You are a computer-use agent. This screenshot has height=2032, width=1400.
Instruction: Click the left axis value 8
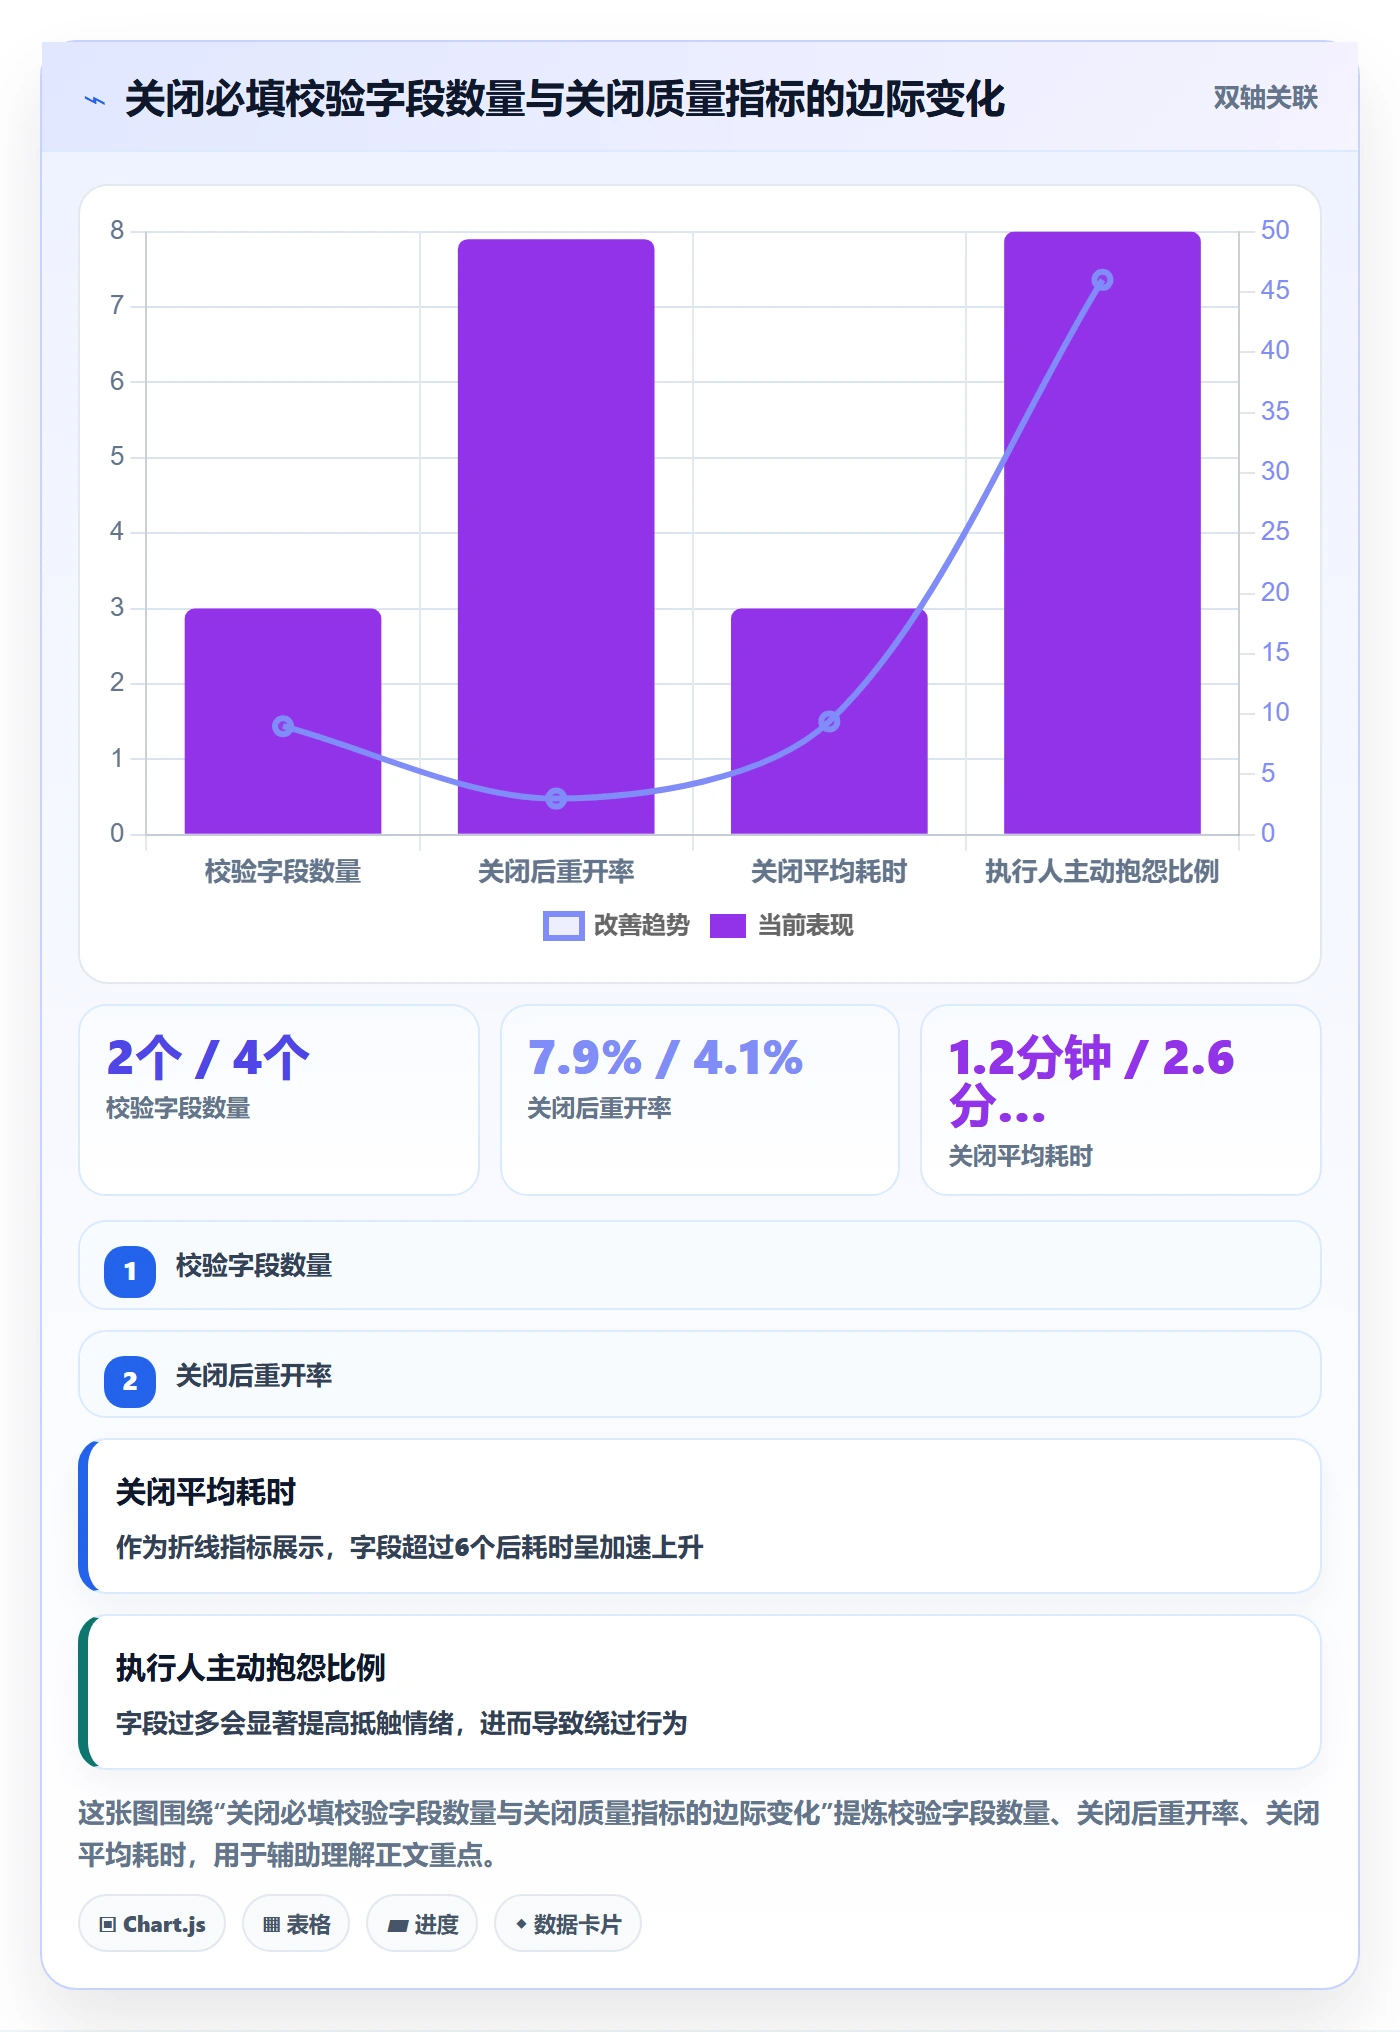(117, 231)
